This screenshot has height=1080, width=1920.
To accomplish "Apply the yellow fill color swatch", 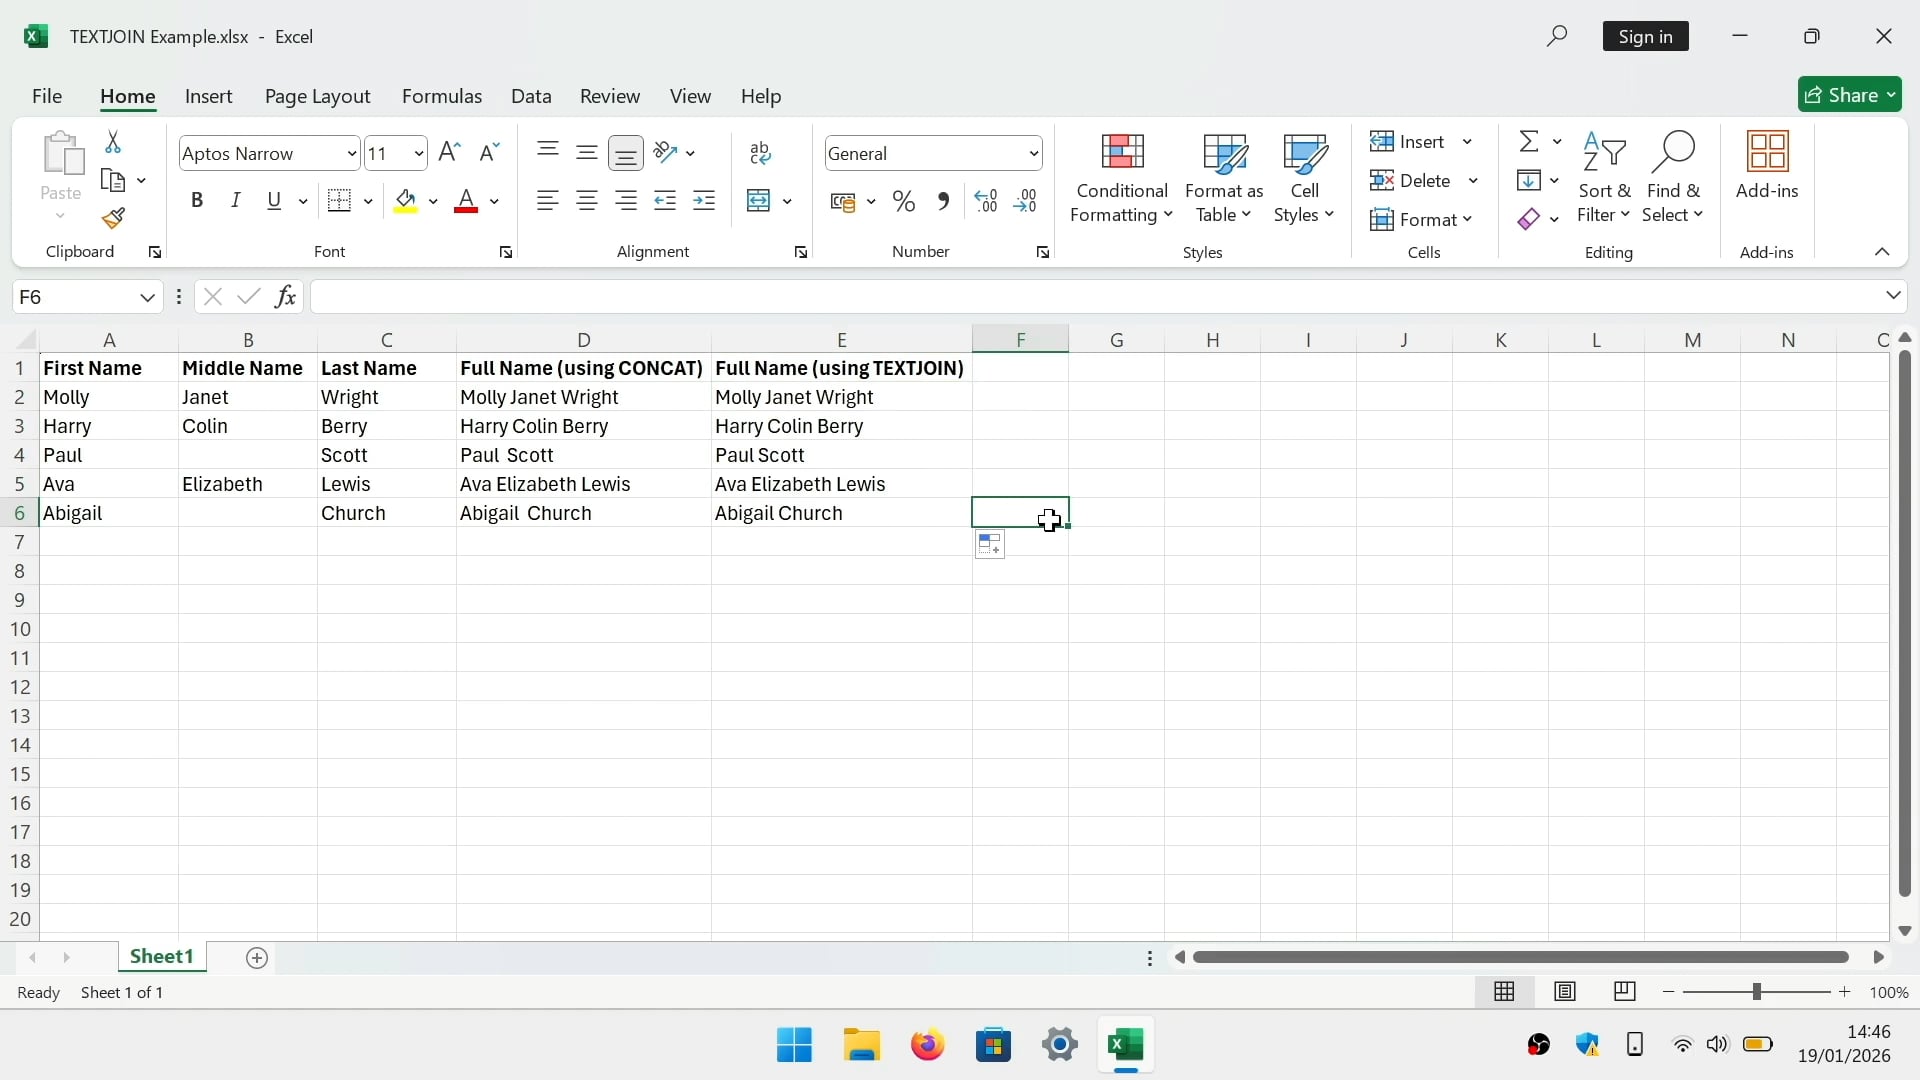I will (x=405, y=202).
